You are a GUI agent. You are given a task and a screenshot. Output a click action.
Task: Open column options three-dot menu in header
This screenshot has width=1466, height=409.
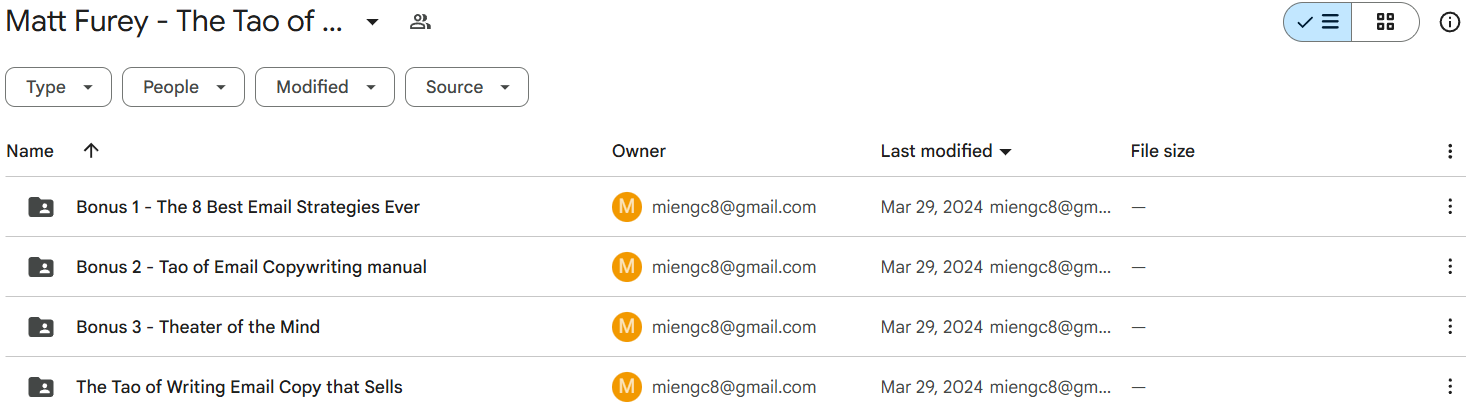[1450, 152]
